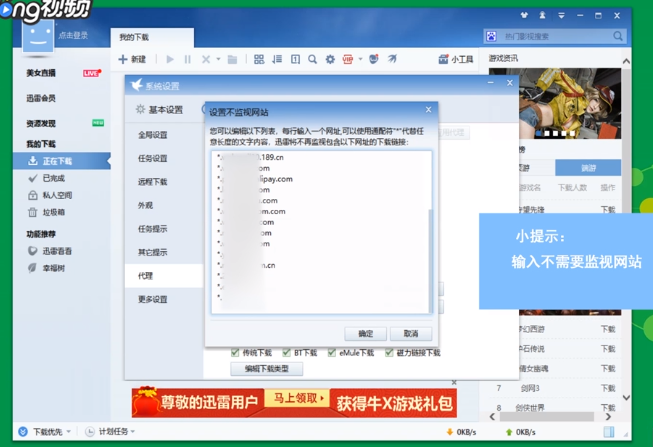Click the 点击登录 login link
Viewport: 653px width, 447px height.
(73, 35)
